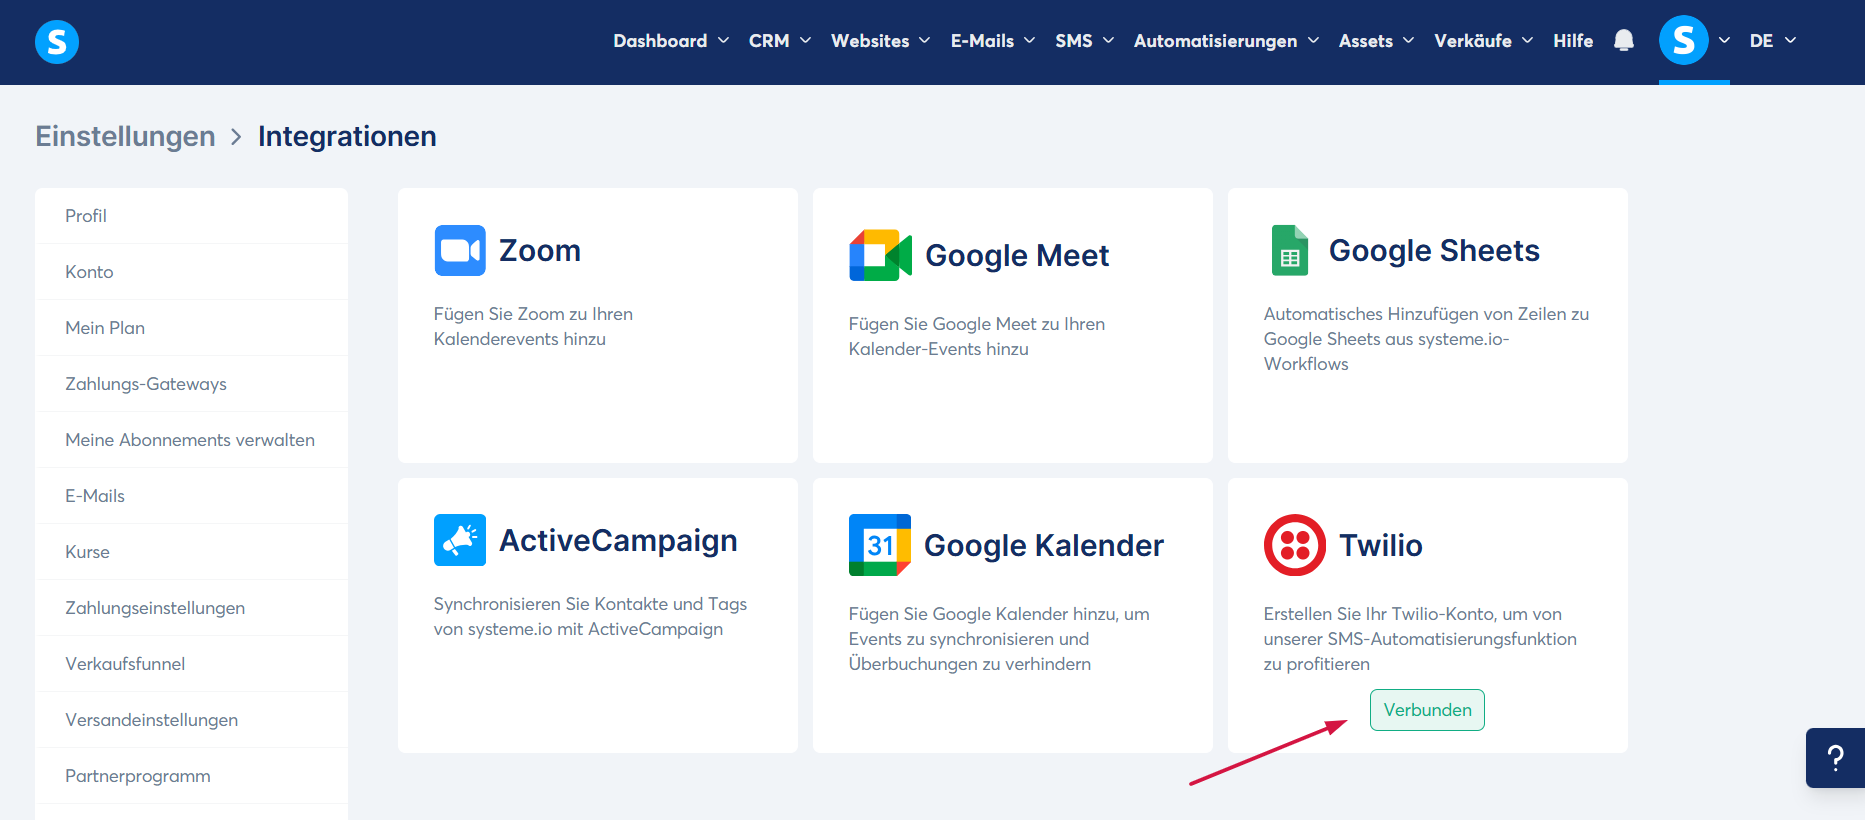The height and width of the screenshot is (820, 1865).
Task: Click the Verbunden button on Twilio card
Action: point(1427,710)
